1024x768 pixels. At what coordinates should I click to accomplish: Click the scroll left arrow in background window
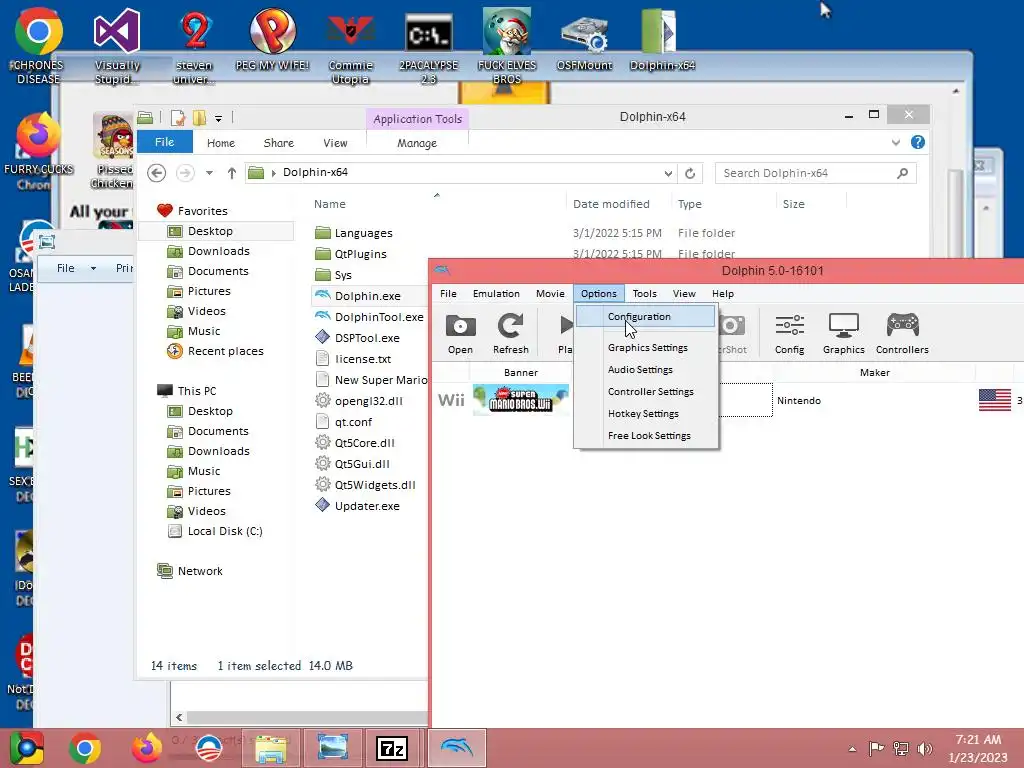pyautogui.click(x=179, y=718)
